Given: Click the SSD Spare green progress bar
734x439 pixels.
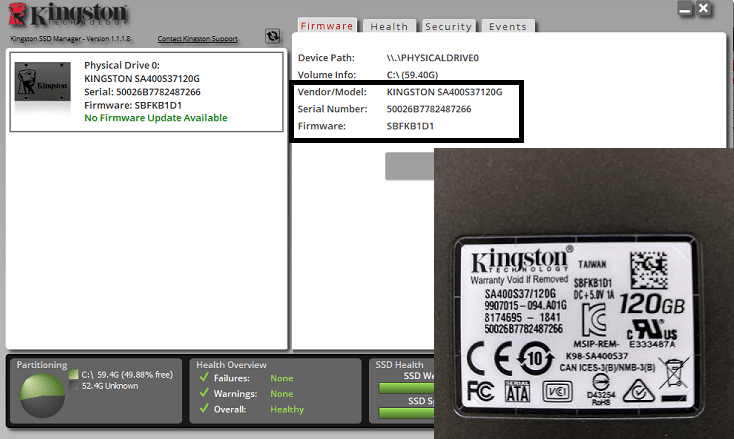Looking at the screenshot, I should pyautogui.click(x=406, y=413).
